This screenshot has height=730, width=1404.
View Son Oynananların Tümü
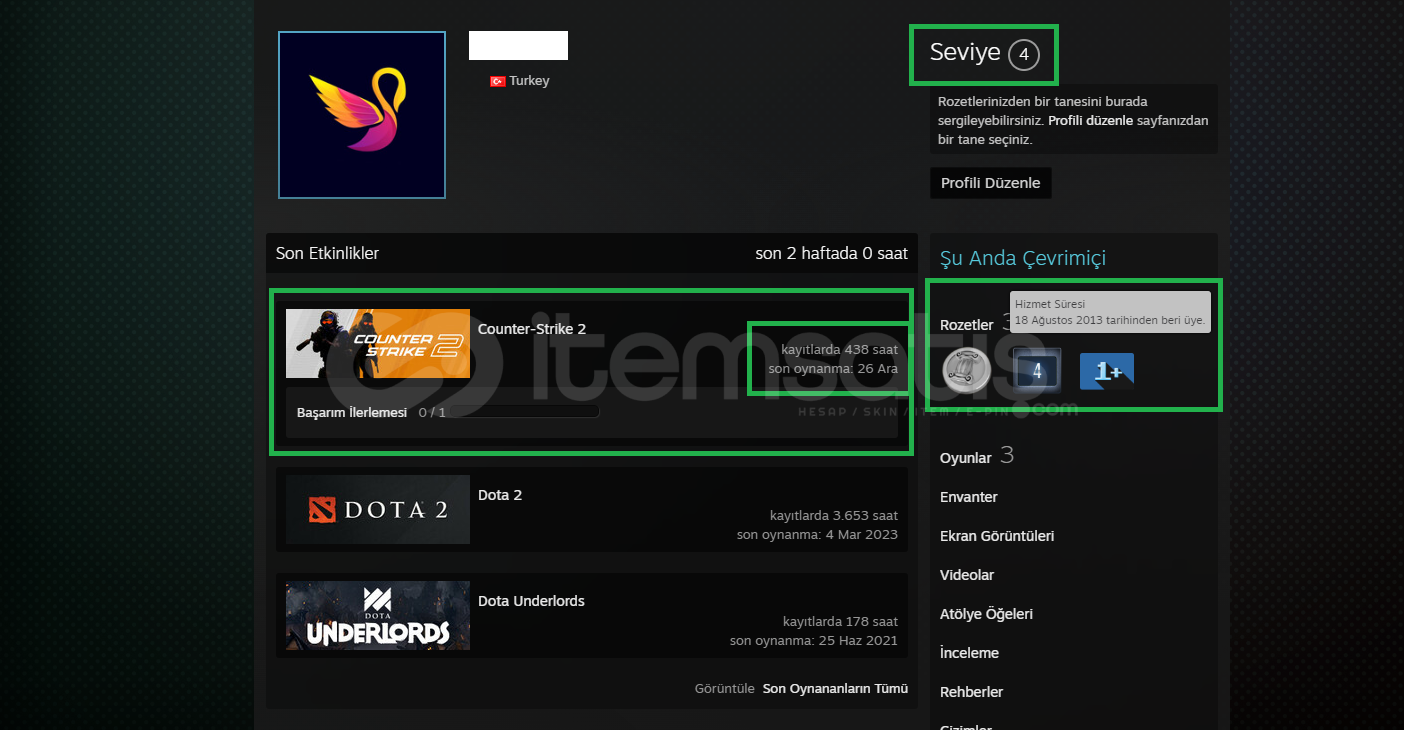(x=835, y=689)
